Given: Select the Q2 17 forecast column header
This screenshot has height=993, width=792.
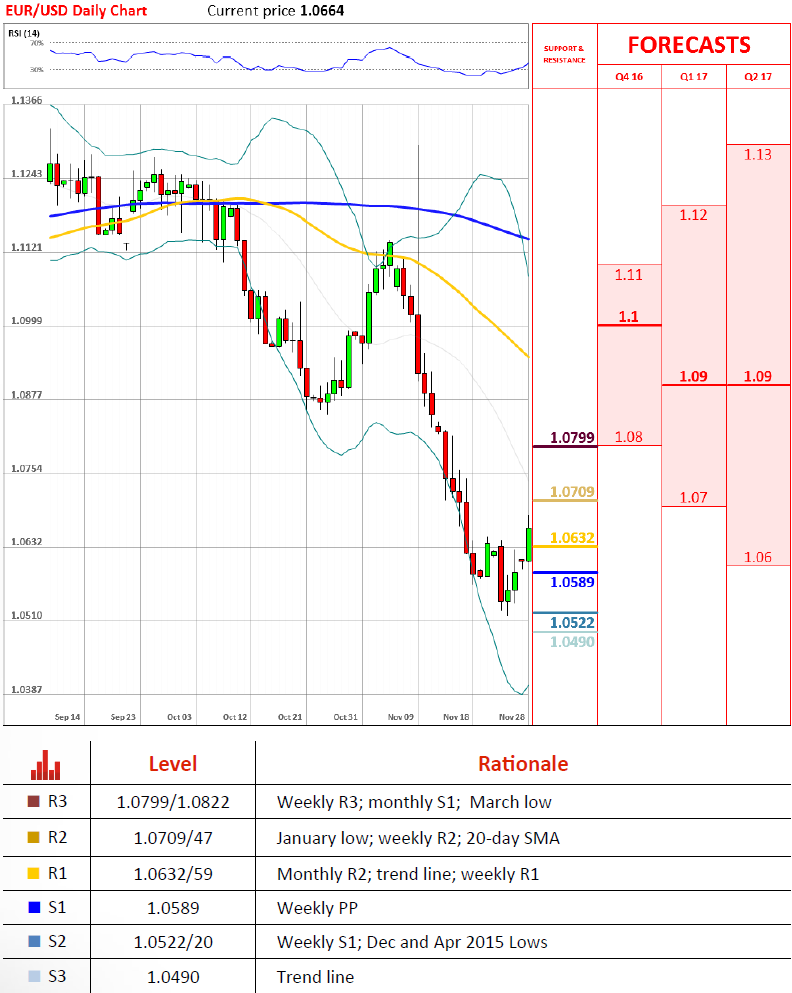Looking at the screenshot, I should pyautogui.click(x=758, y=77).
